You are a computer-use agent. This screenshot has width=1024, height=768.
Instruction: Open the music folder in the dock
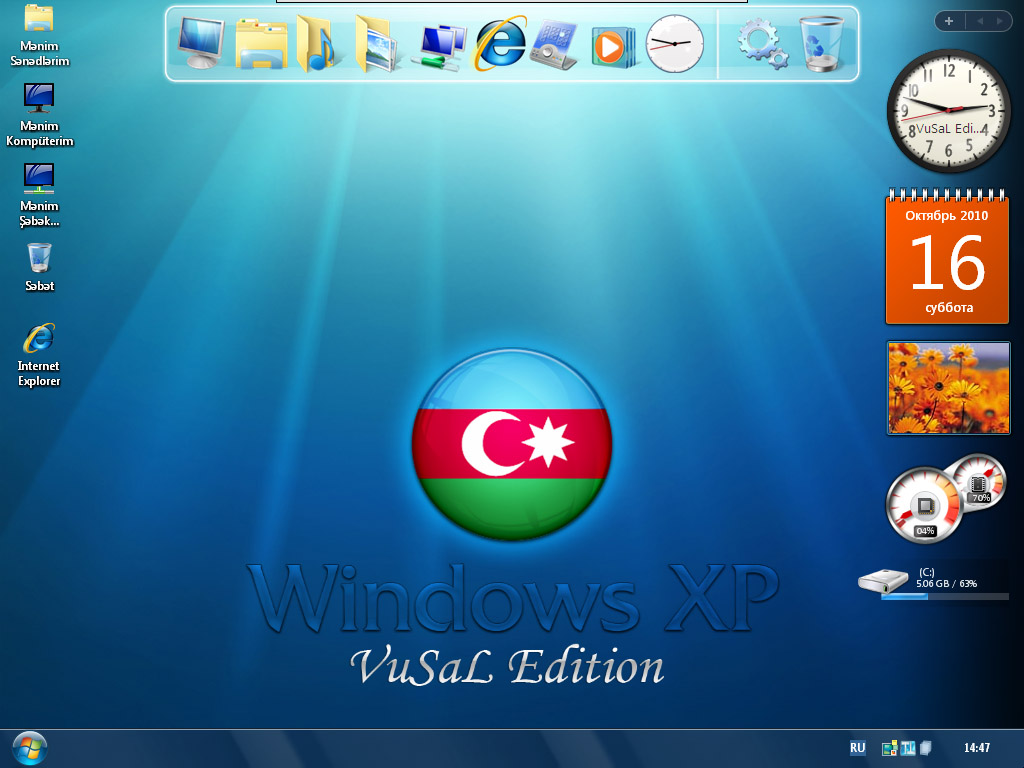tap(316, 43)
